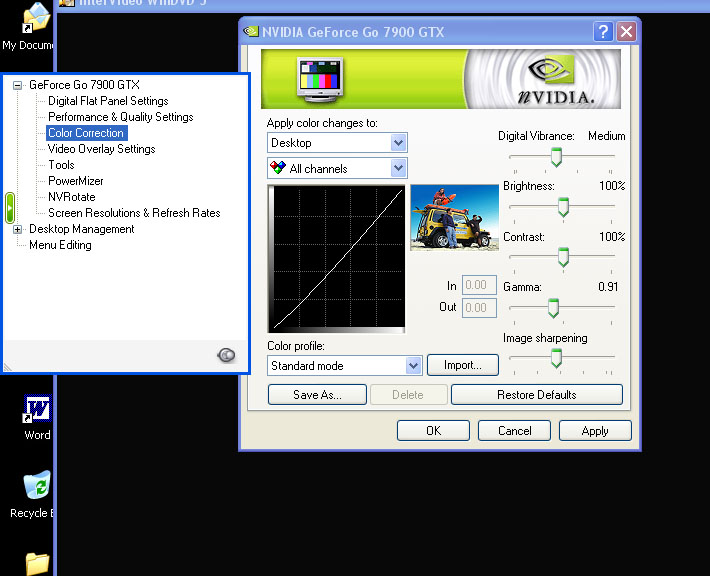Select Color Correction in the tree
710x576 pixels.
coord(86,133)
